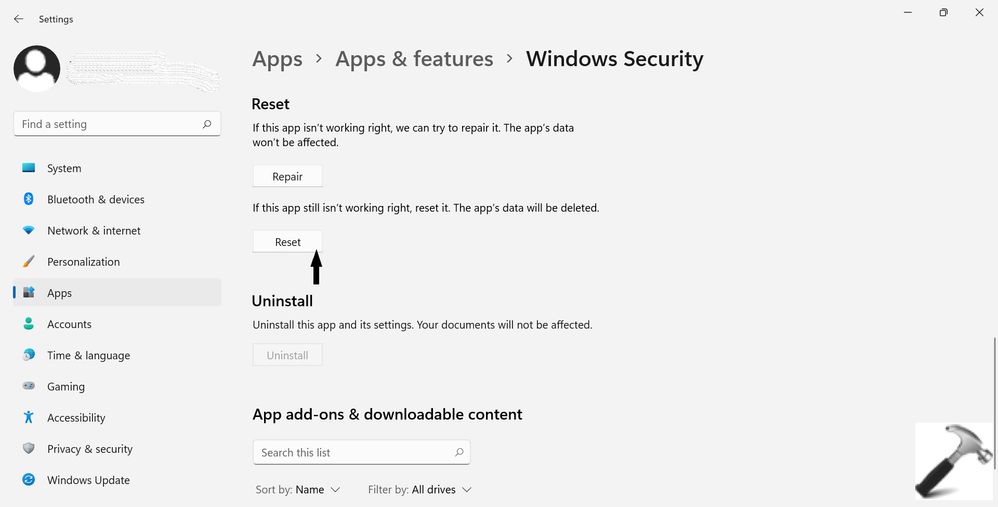Open Accessibility settings
Screen dimensions: 998x507
pyautogui.click(x=117, y=417)
